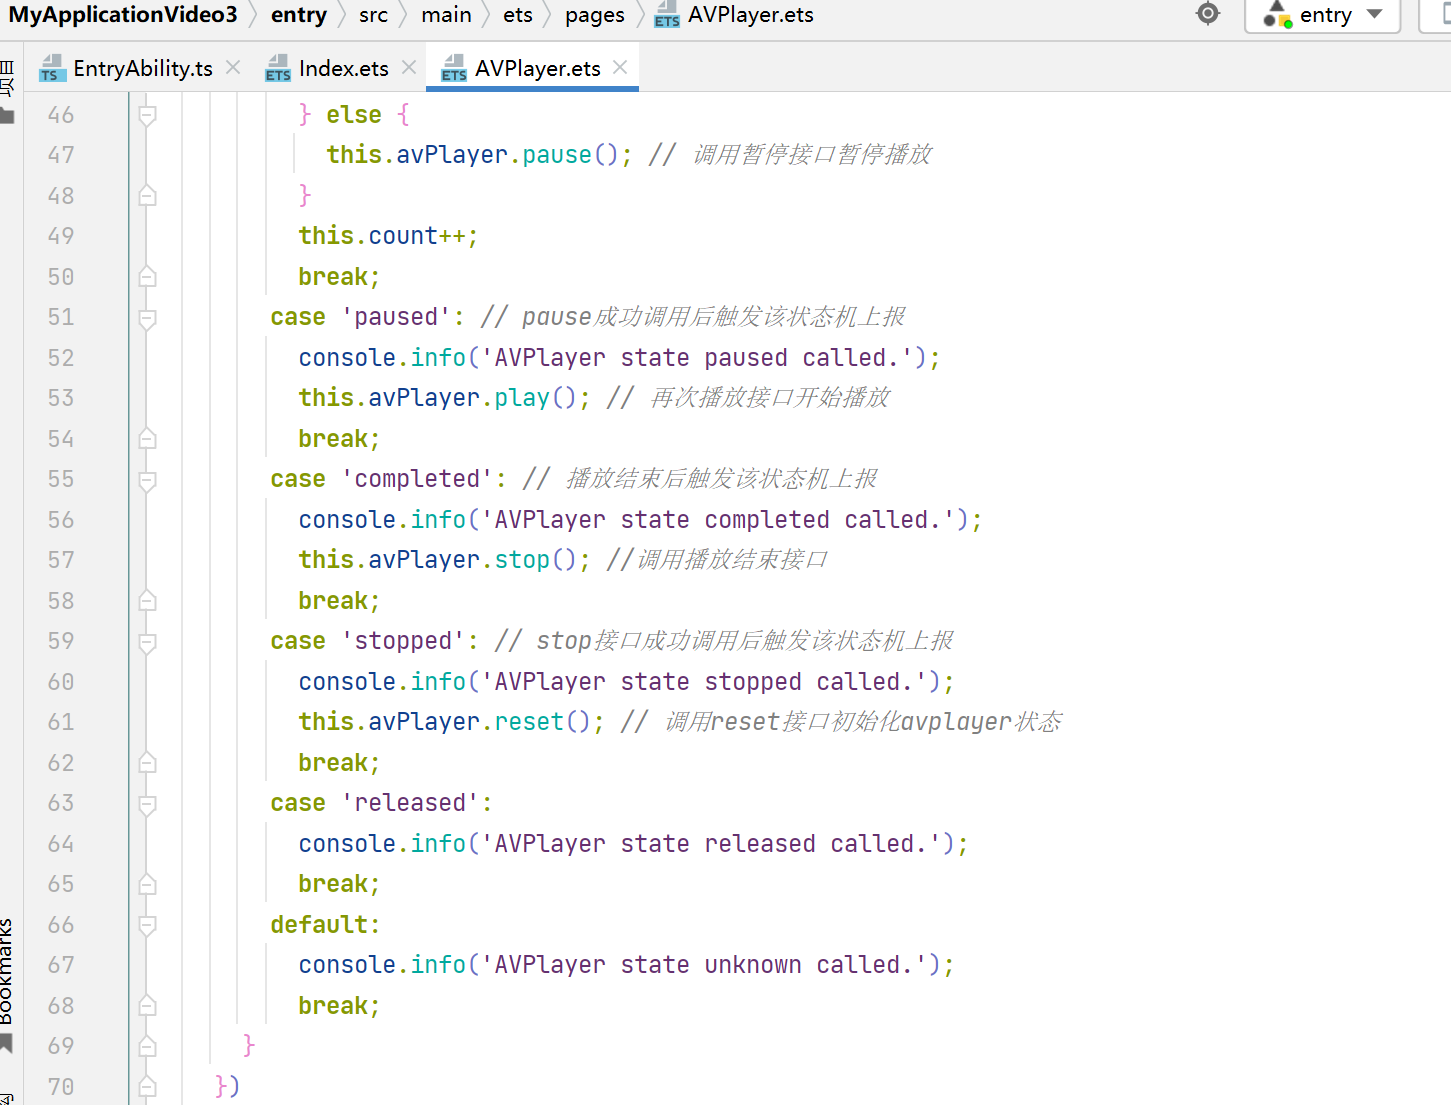1451x1105 pixels.
Task: Collapse the case 'stopped' block at line 59
Action: (x=147, y=642)
